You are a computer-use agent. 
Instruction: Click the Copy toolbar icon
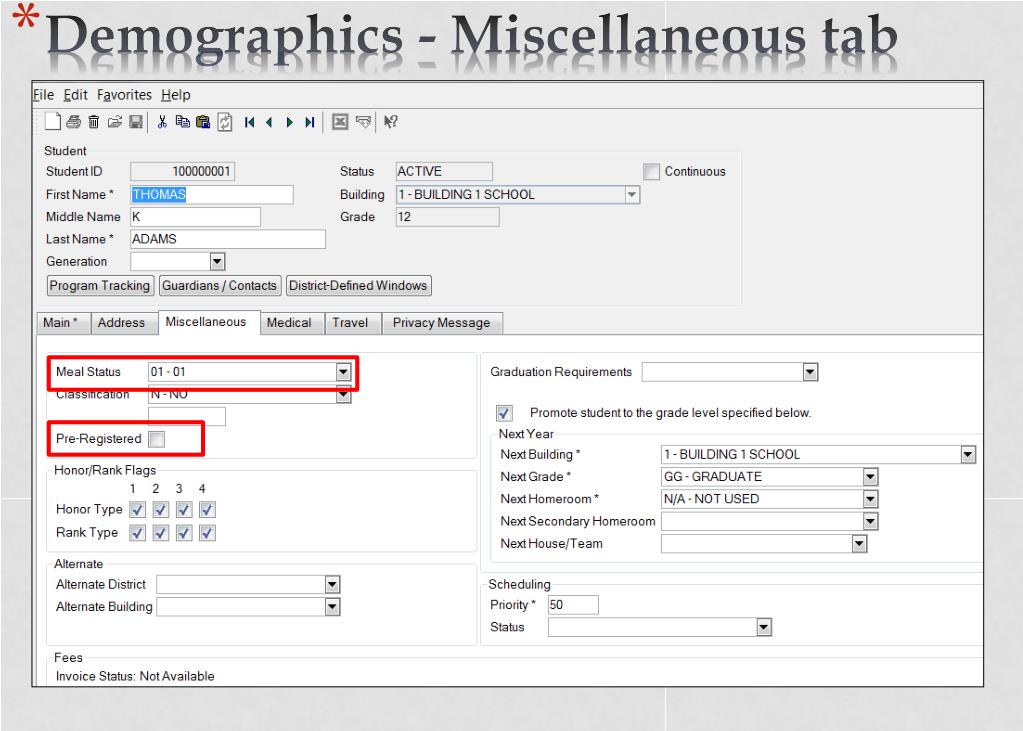click(183, 121)
